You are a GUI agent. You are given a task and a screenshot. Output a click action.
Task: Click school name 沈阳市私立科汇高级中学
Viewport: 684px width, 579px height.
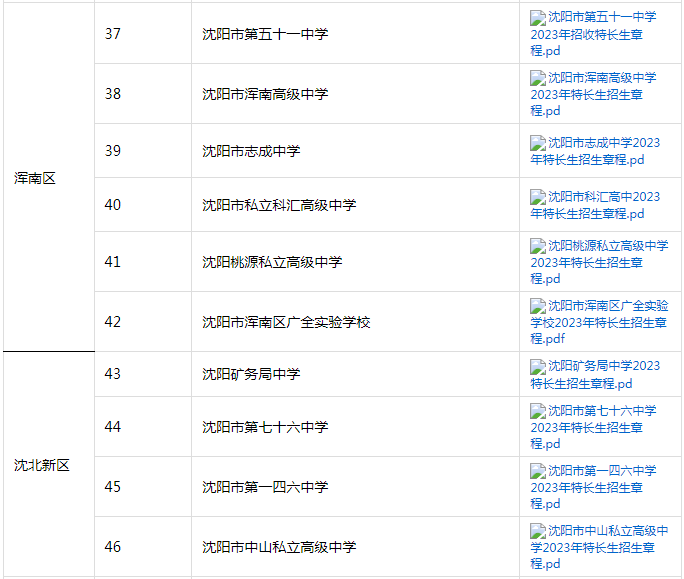pos(279,205)
